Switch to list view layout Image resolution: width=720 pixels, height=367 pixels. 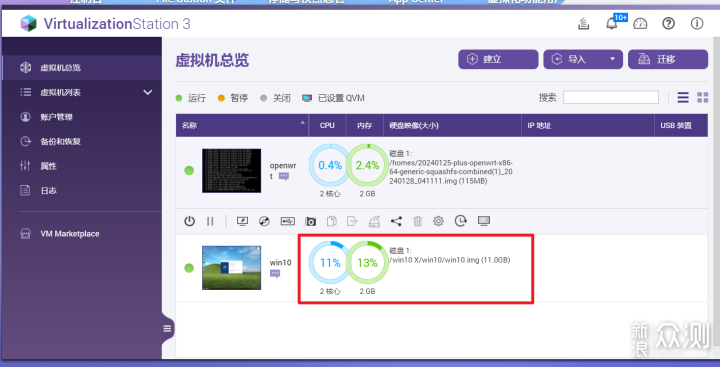pos(683,97)
